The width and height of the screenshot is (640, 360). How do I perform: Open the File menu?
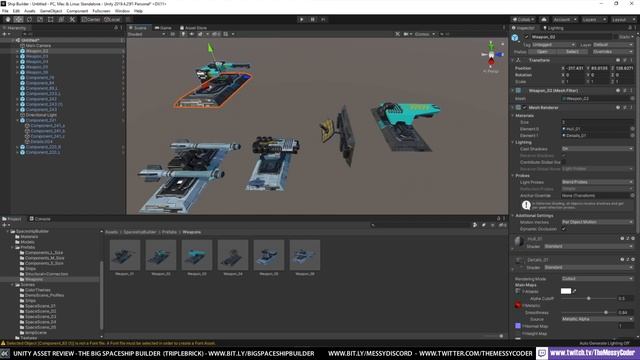click(x=5, y=11)
